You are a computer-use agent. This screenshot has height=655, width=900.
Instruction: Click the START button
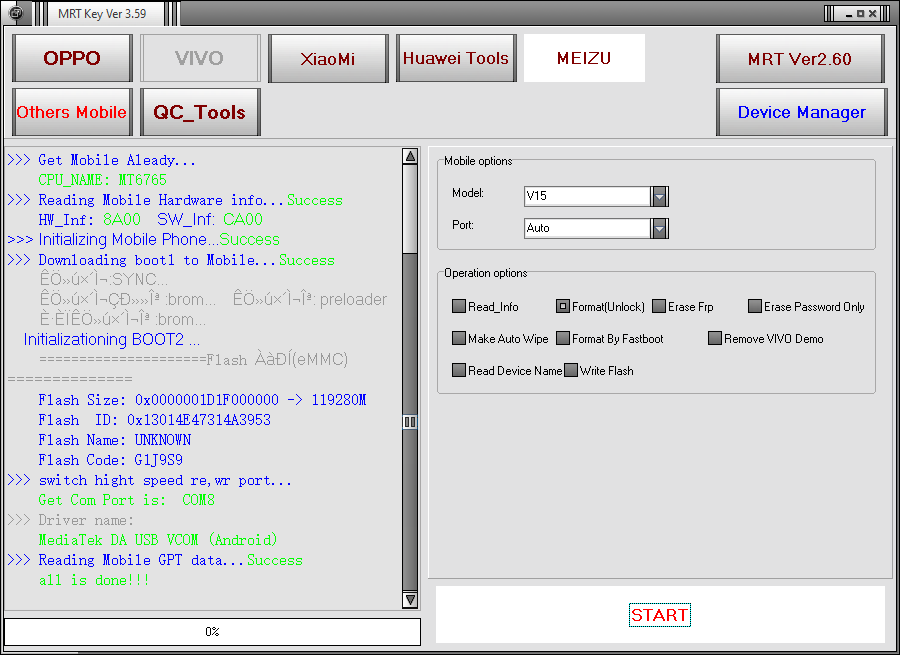[x=660, y=615]
